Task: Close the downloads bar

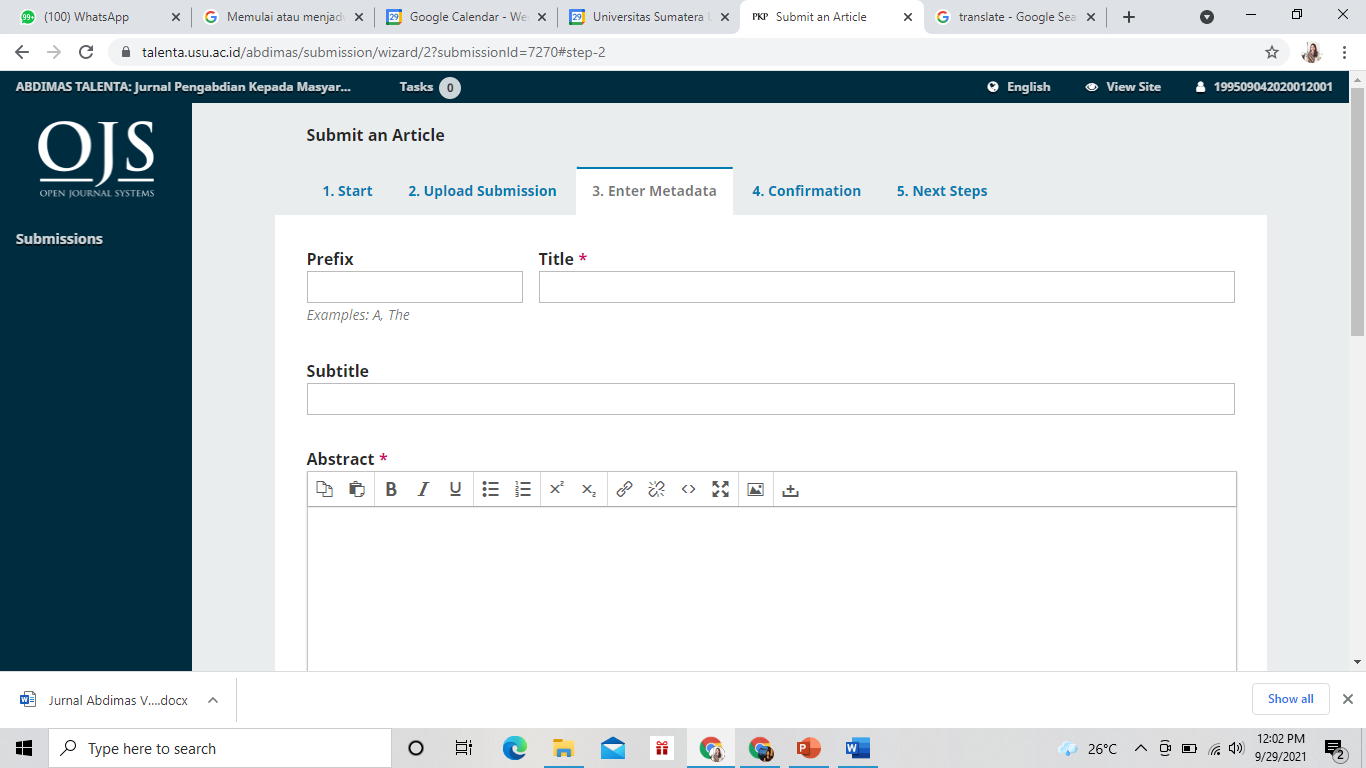Action: 1347,699
